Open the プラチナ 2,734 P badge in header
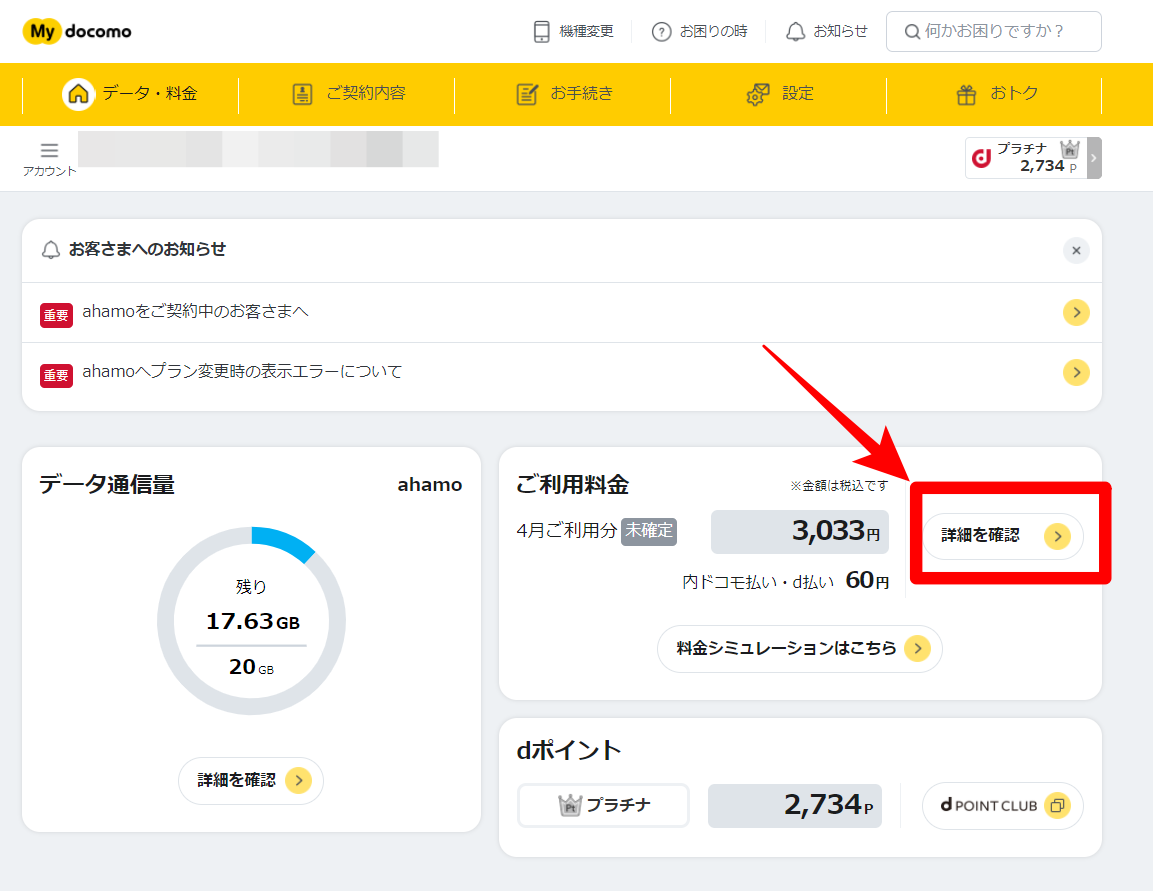1153x891 pixels. pos(1033,158)
